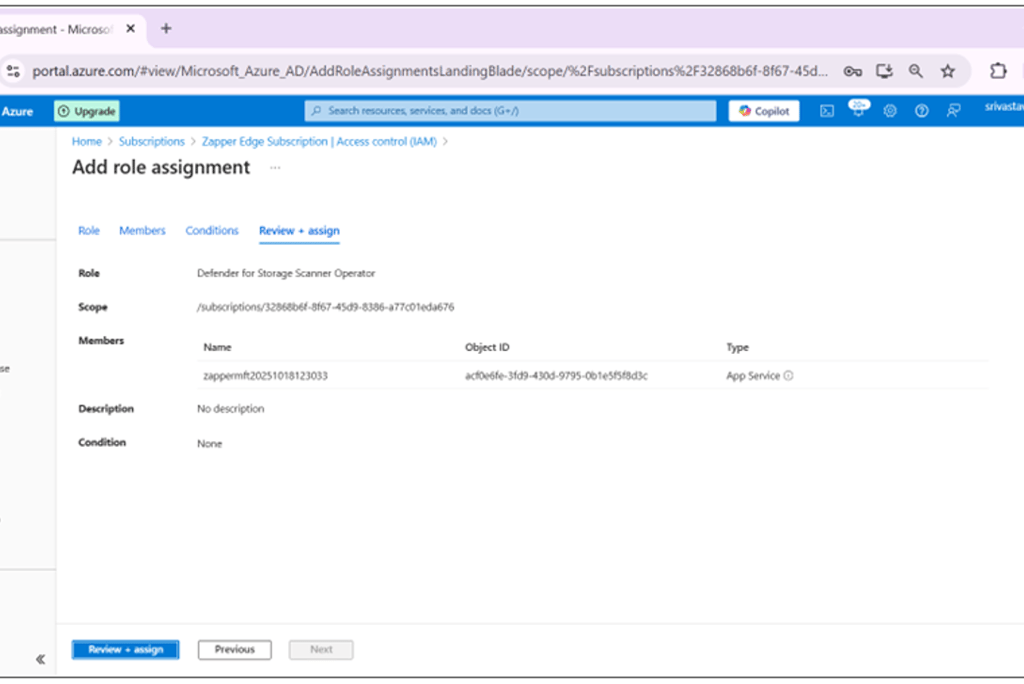The height and width of the screenshot is (684, 1024).
Task: Click the Upgrade button in Azure header
Action: click(87, 111)
